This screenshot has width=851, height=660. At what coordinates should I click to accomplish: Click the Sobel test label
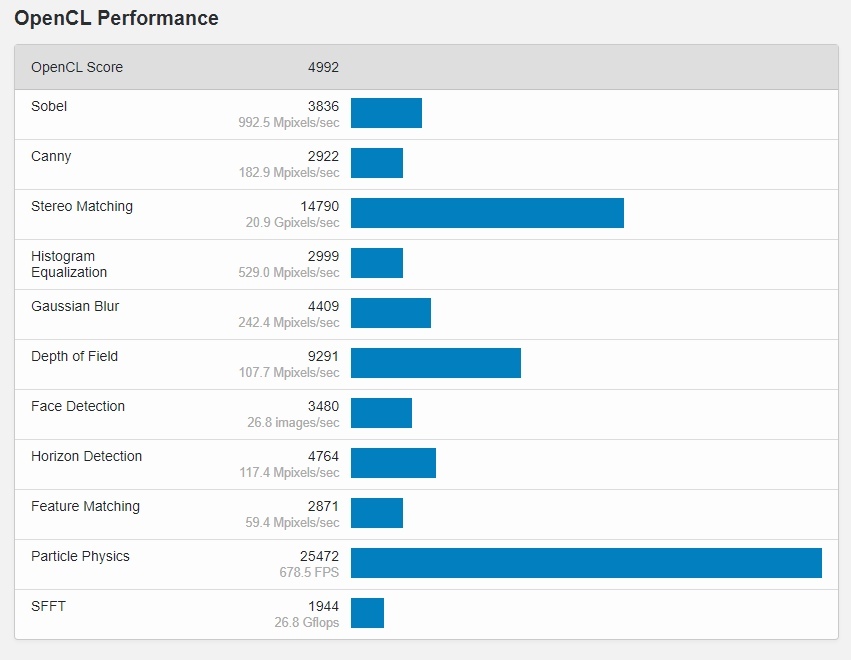click(49, 106)
